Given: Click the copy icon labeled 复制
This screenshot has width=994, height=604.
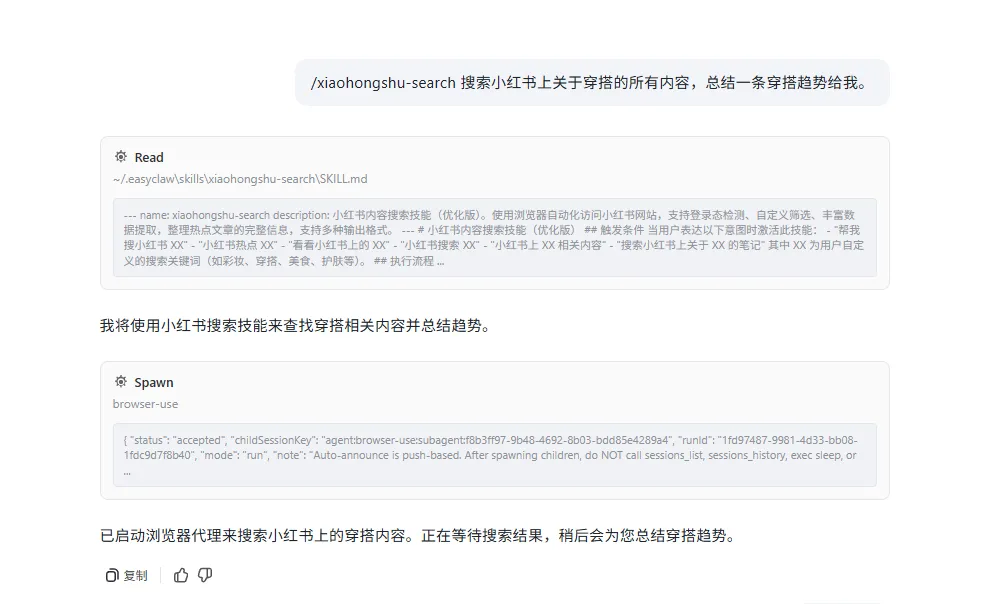Looking at the screenshot, I should (x=126, y=575).
